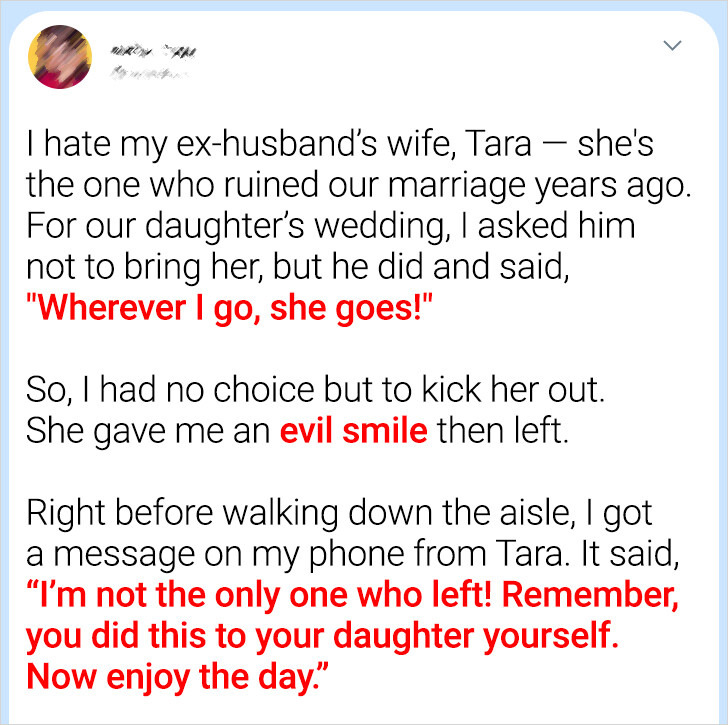The width and height of the screenshot is (728, 725).
Task: Open the blurred author display name
Action: click(x=153, y=52)
